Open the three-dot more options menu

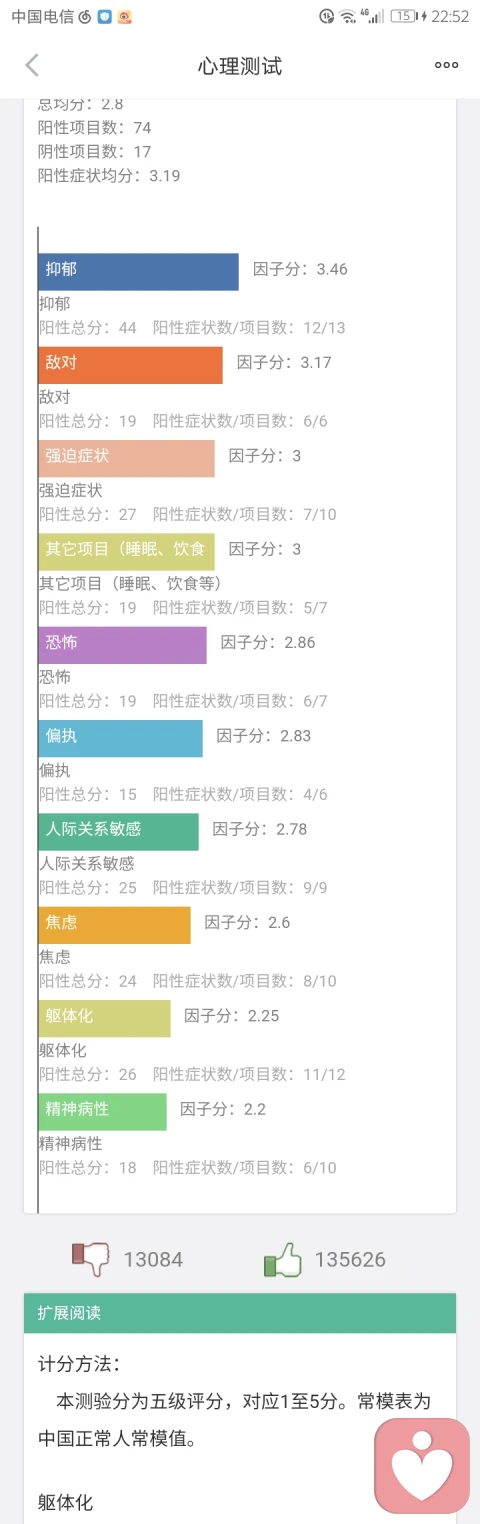click(x=446, y=66)
